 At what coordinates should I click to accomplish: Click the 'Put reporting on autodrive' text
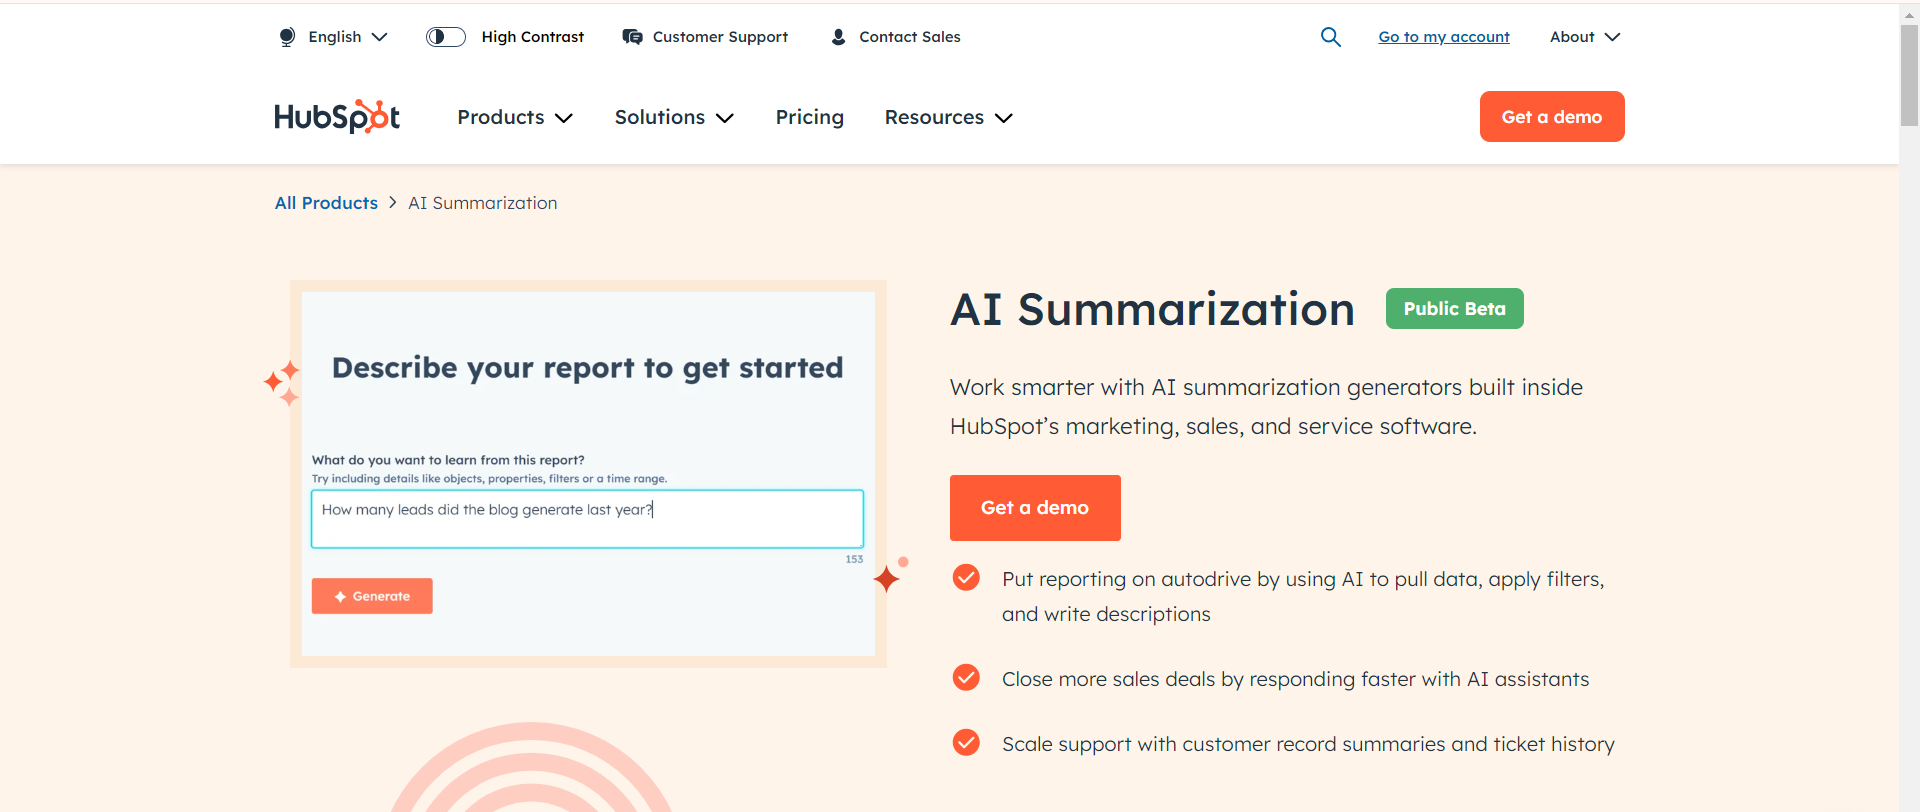click(x=1303, y=596)
